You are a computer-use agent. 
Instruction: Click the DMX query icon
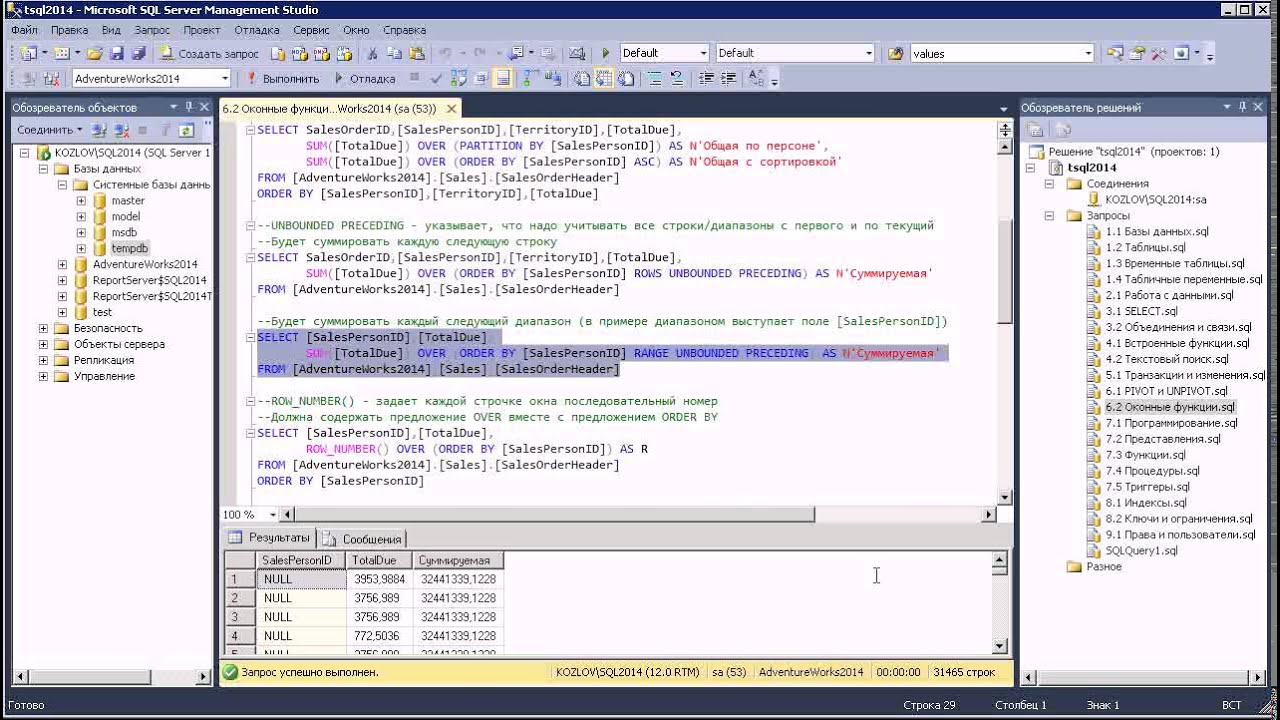click(x=321, y=53)
